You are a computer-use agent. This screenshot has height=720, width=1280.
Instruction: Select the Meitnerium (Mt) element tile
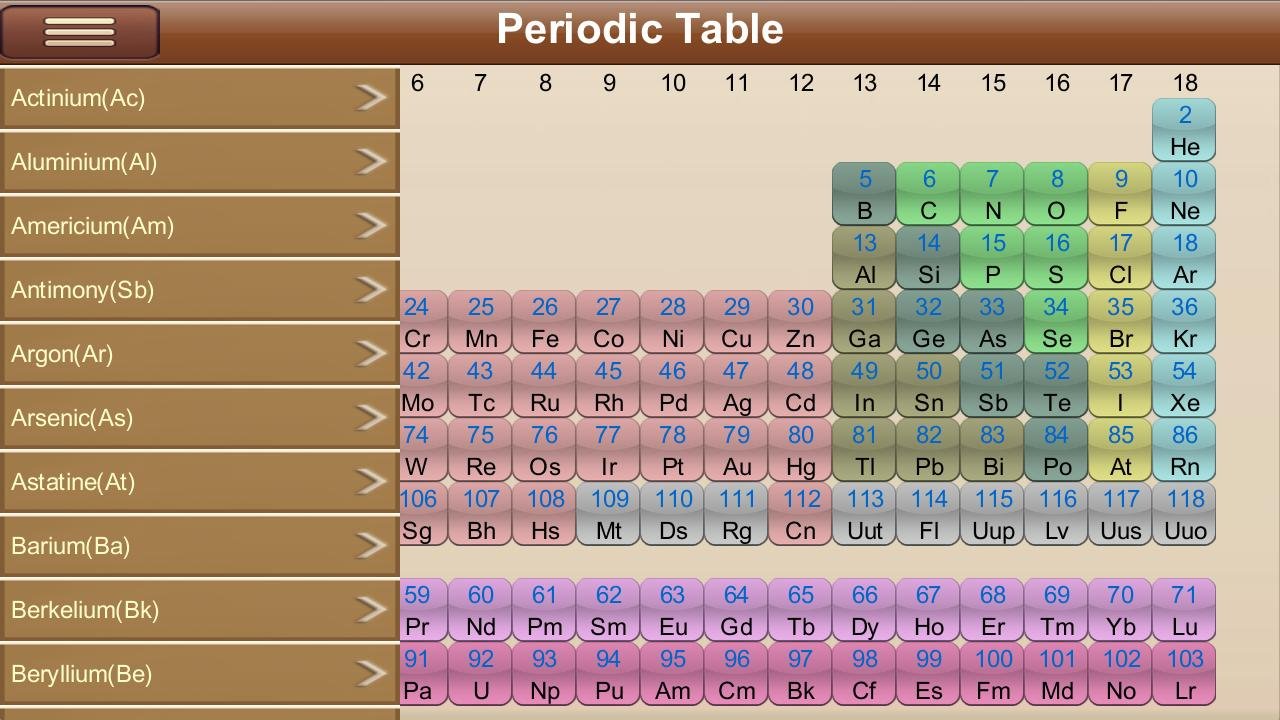(608, 514)
